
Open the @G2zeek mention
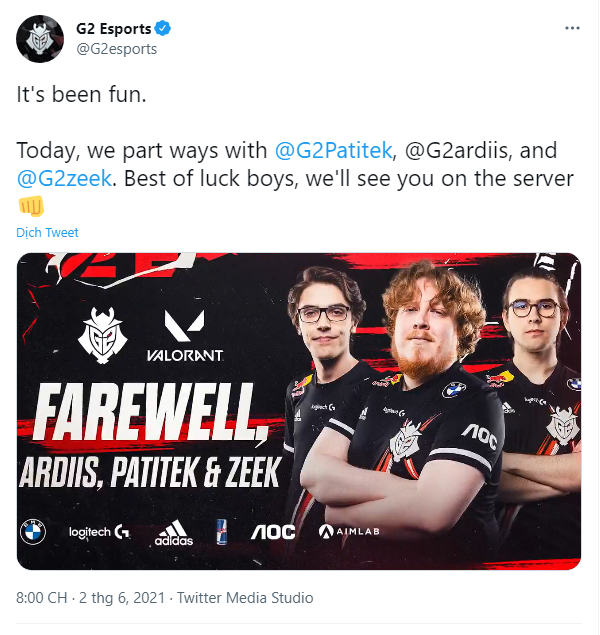(x=64, y=179)
